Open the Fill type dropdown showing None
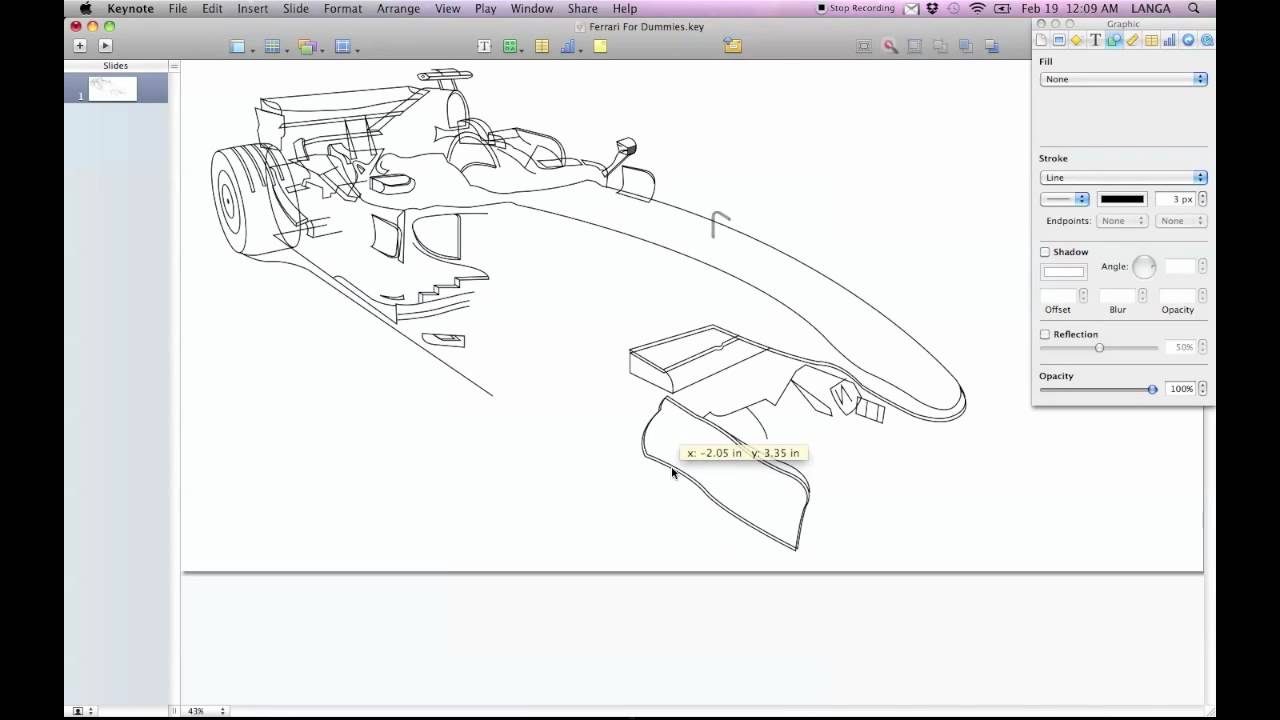This screenshot has width=1280, height=720. pyautogui.click(x=1123, y=79)
